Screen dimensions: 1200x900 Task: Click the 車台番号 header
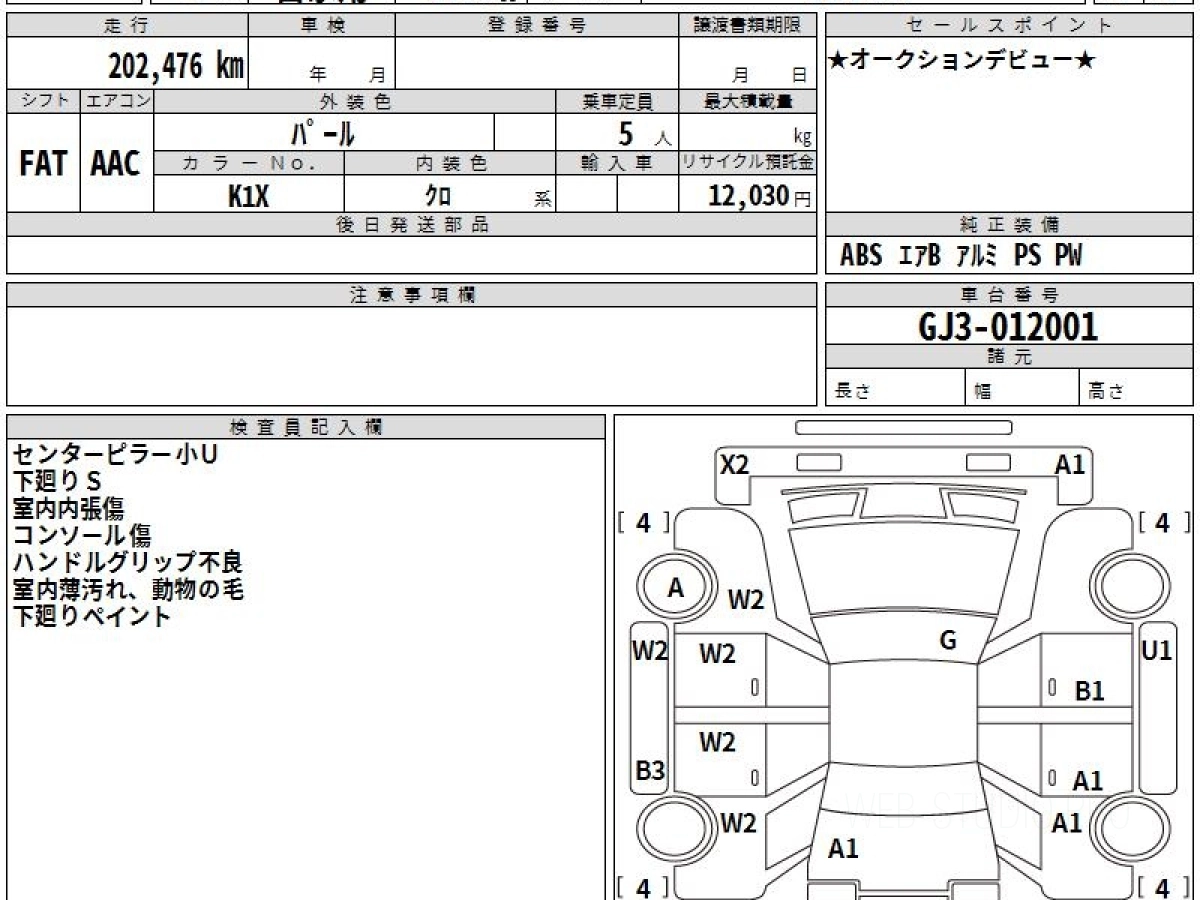click(x=1010, y=295)
